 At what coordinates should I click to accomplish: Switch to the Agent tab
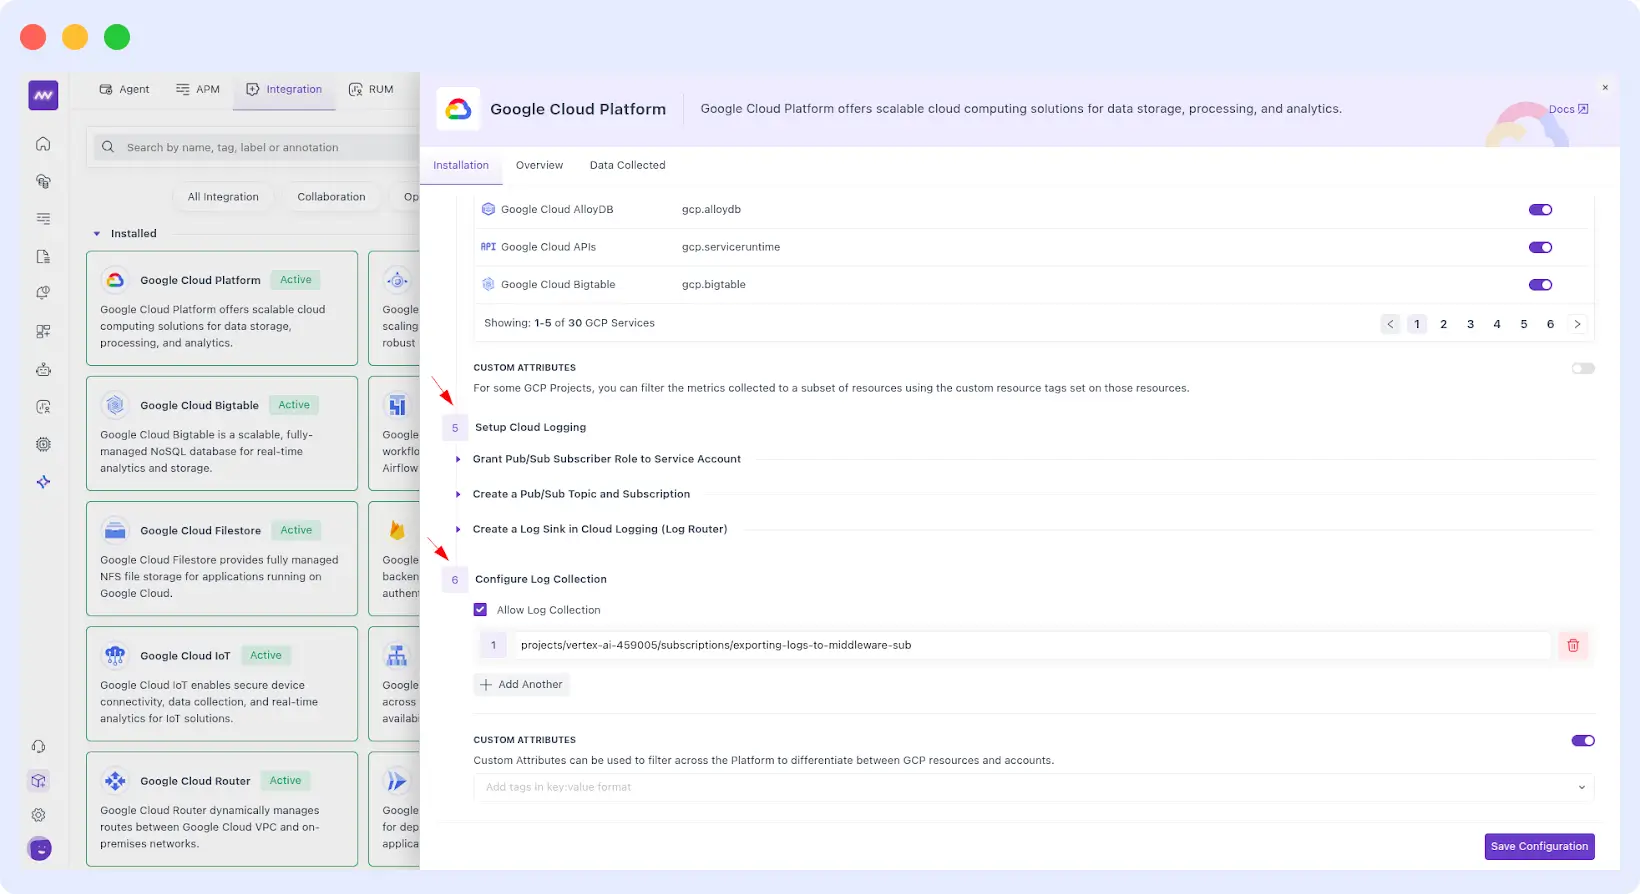[125, 89]
